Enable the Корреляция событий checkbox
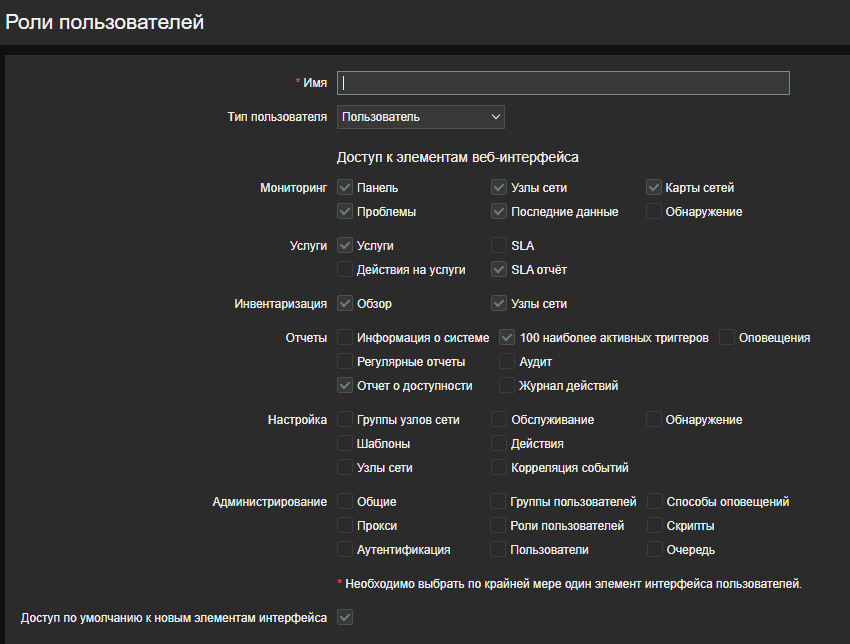This screenshot has width=850, height=644. pos(499,468)
